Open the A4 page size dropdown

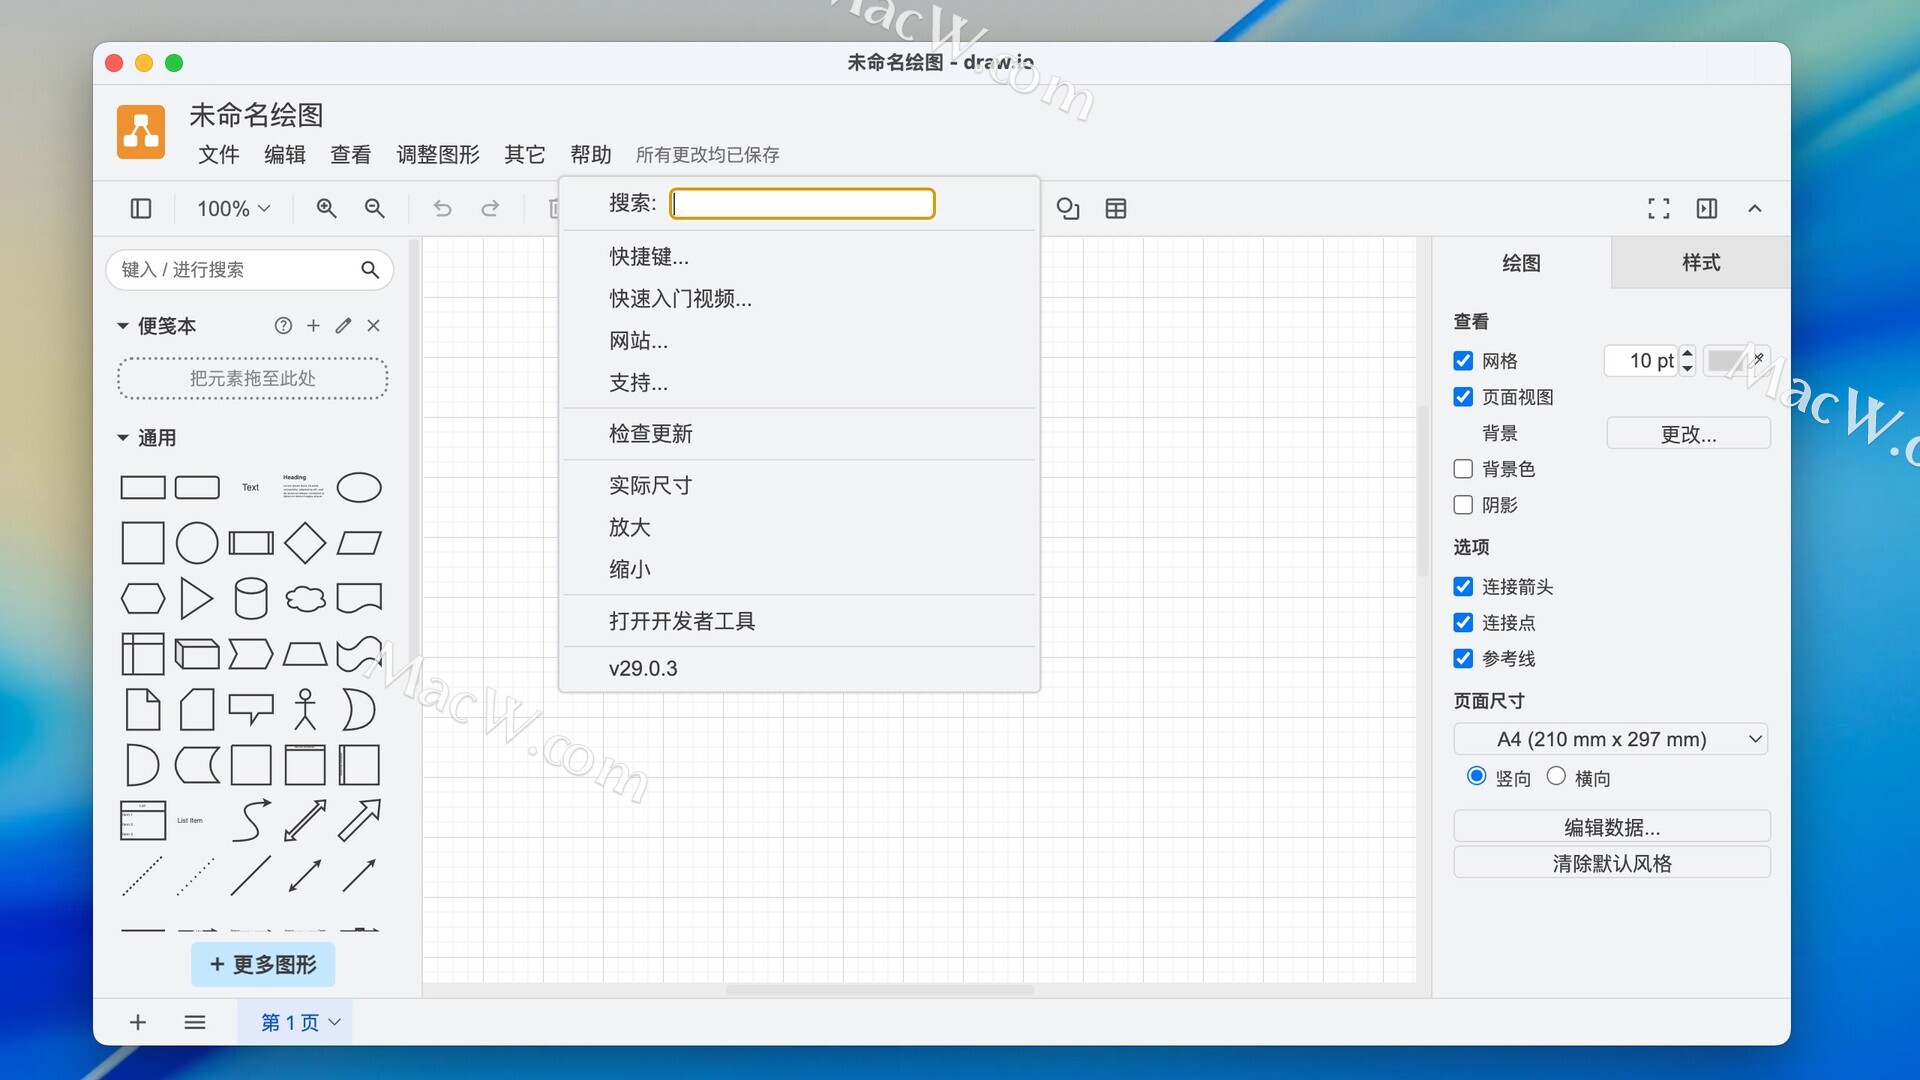1610,739
